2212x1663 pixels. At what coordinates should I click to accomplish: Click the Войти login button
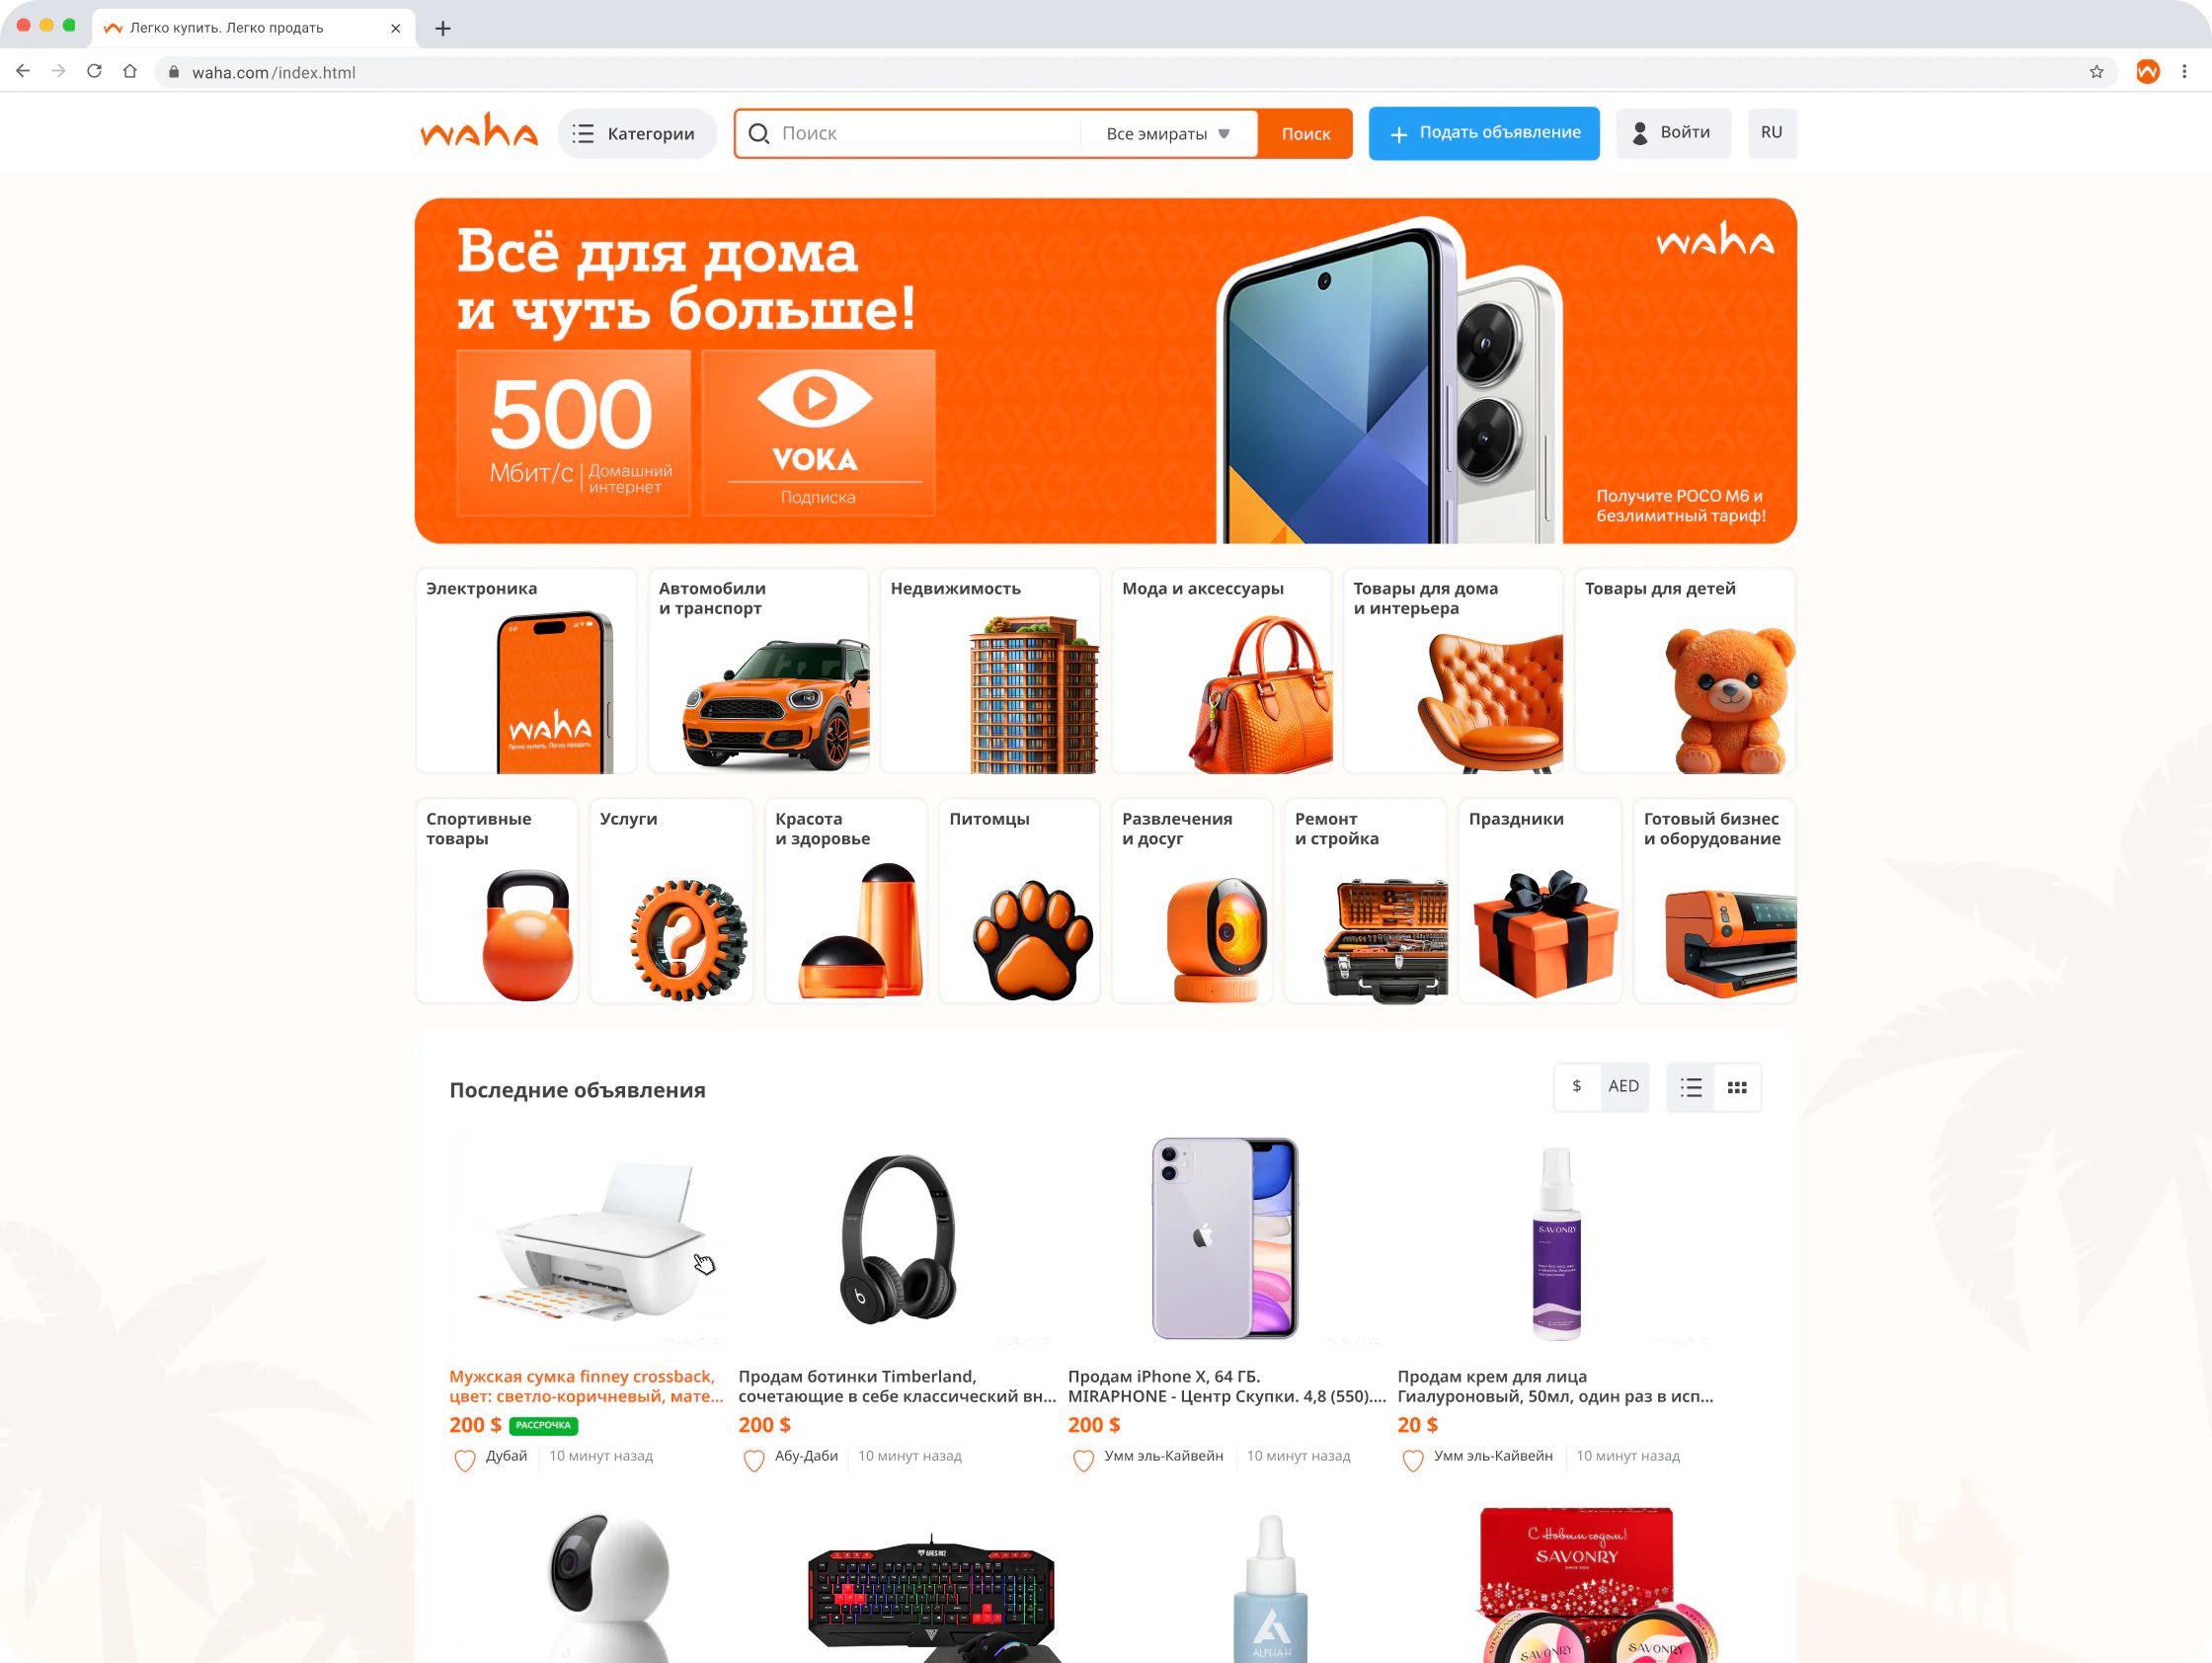click(1672, 132)
